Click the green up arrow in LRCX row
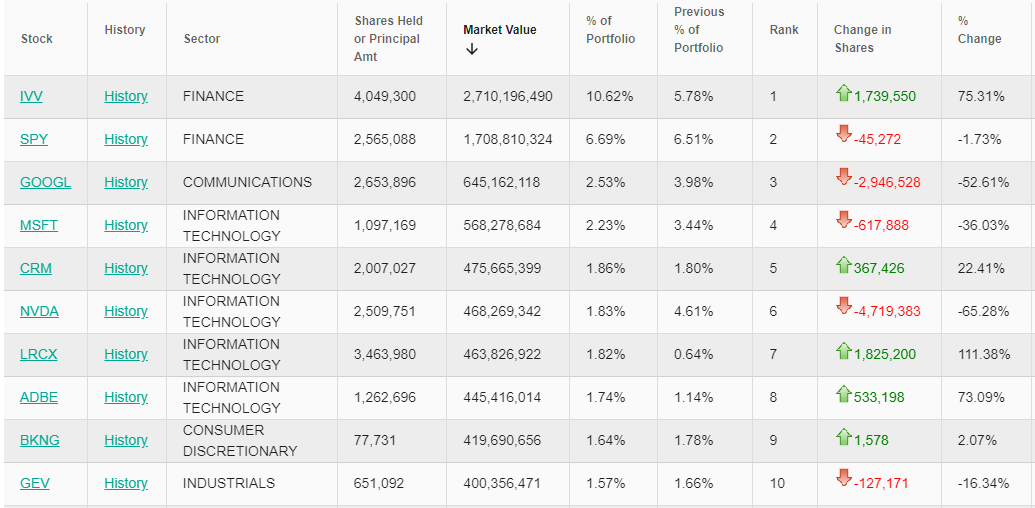This screenshot has width=1035, height=508. coord(843,351)
